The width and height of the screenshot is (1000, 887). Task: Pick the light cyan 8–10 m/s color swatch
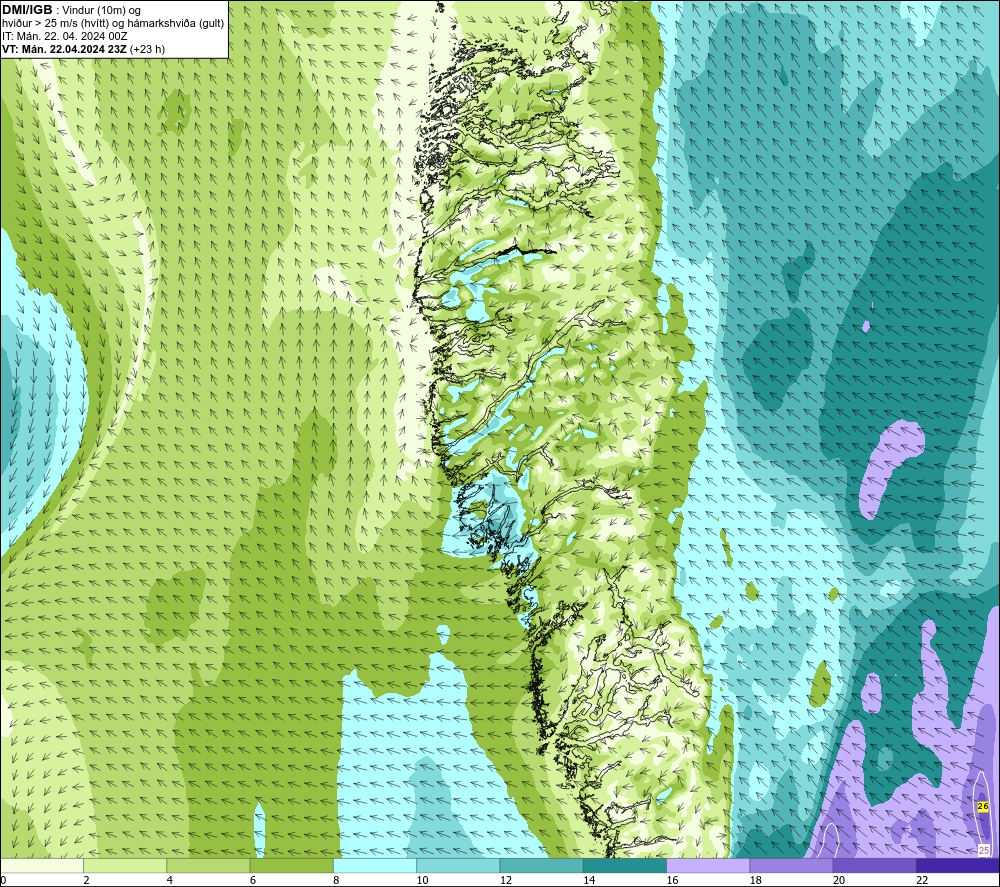click(x=375, y=865)
